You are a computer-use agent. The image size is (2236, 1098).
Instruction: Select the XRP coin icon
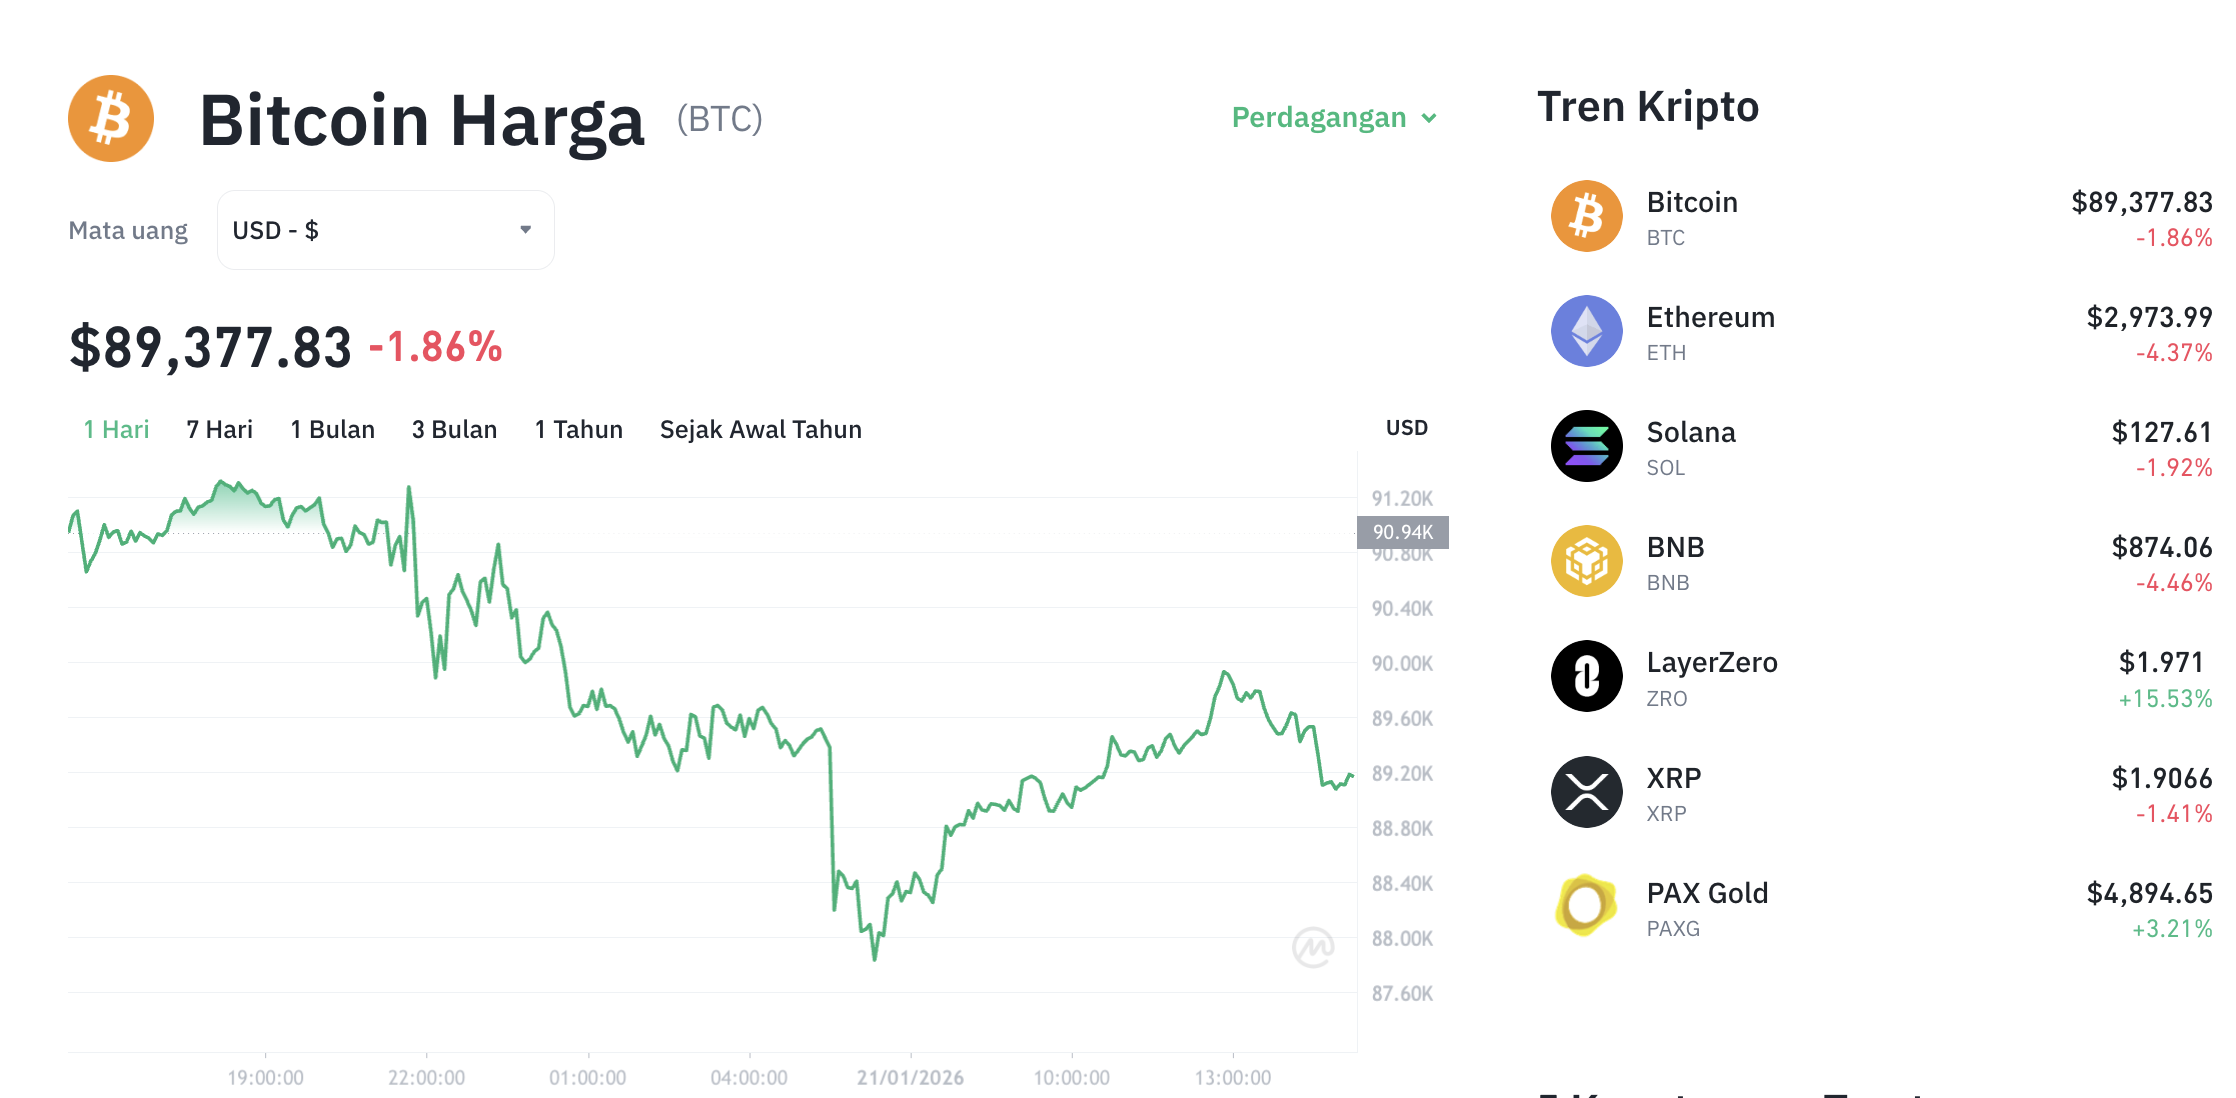pyautogui.click(x=1586, y=791)
